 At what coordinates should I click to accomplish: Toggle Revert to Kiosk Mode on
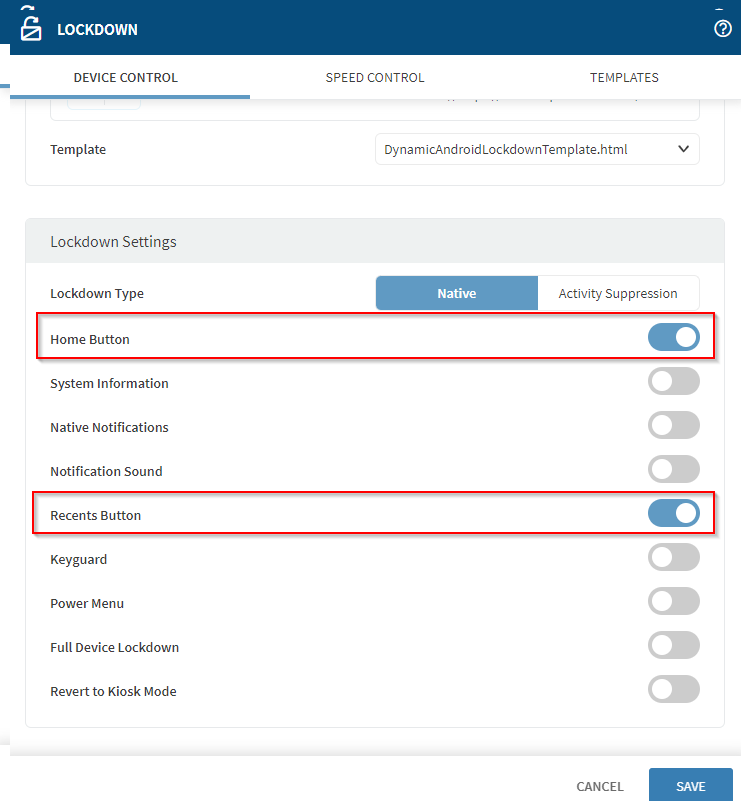[x=674, y=690]
